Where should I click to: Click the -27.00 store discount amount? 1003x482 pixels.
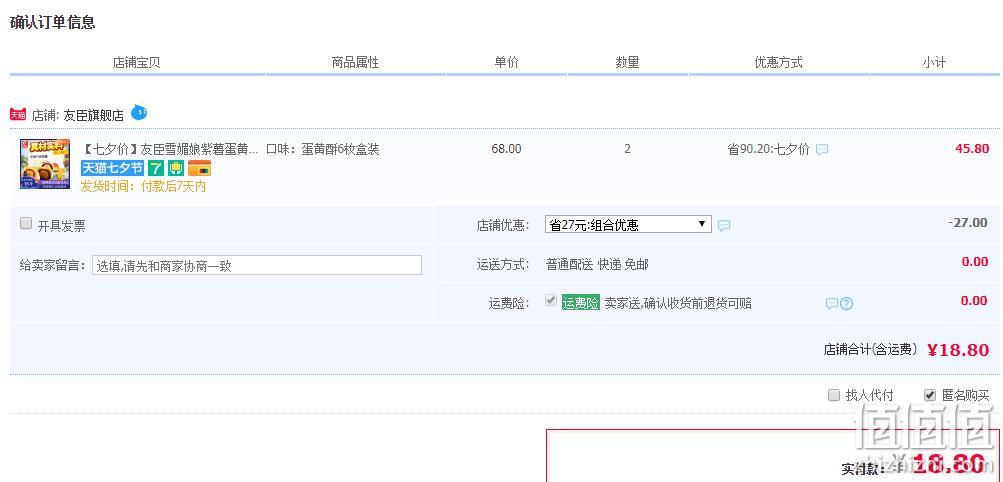tap(967, 222)
